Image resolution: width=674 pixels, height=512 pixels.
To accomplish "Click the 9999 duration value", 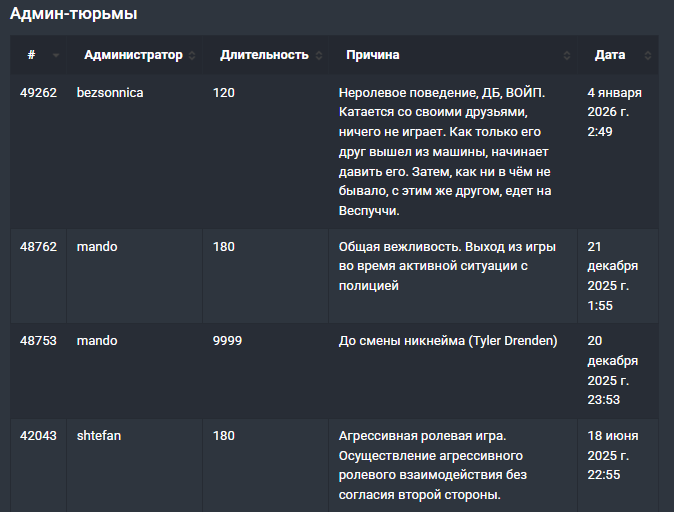I will click(x=227, y=341).
